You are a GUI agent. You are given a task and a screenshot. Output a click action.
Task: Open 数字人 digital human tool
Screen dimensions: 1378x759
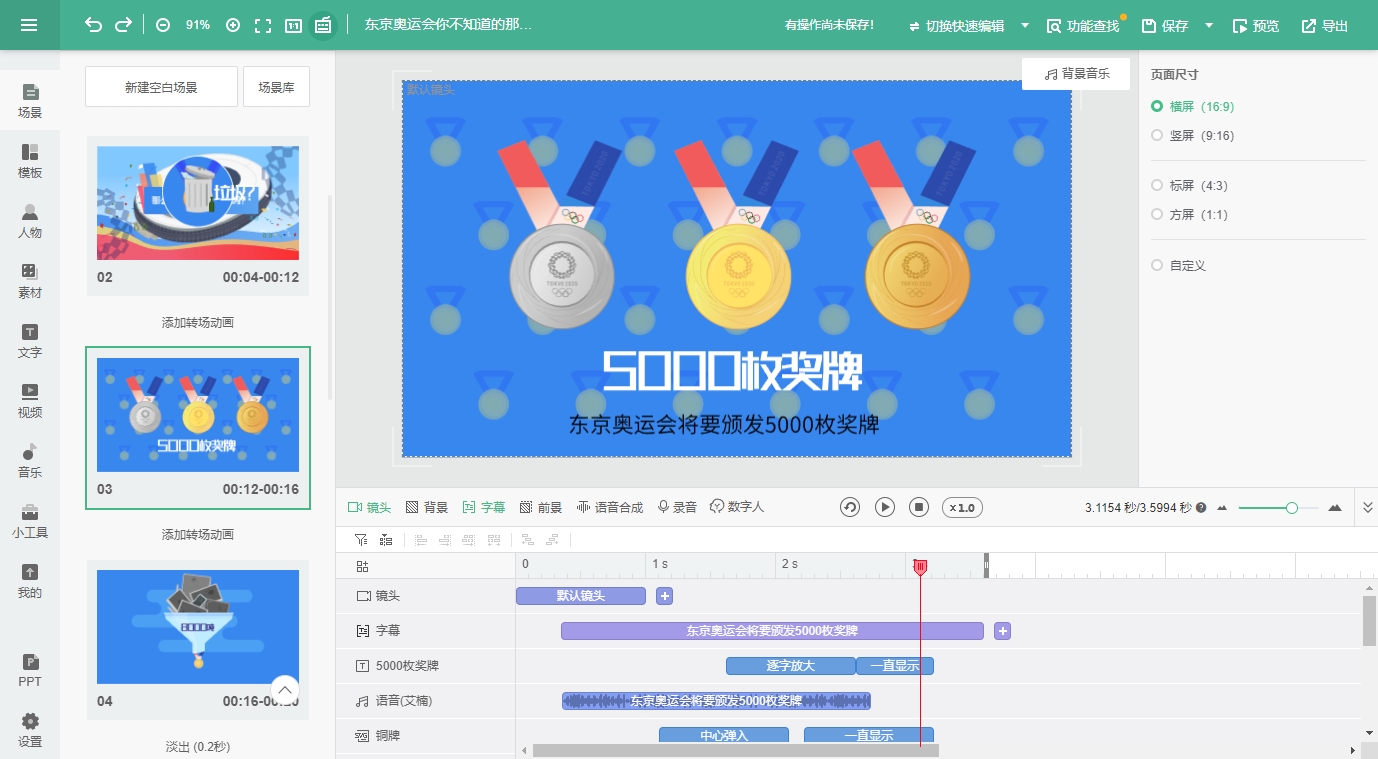737,507
